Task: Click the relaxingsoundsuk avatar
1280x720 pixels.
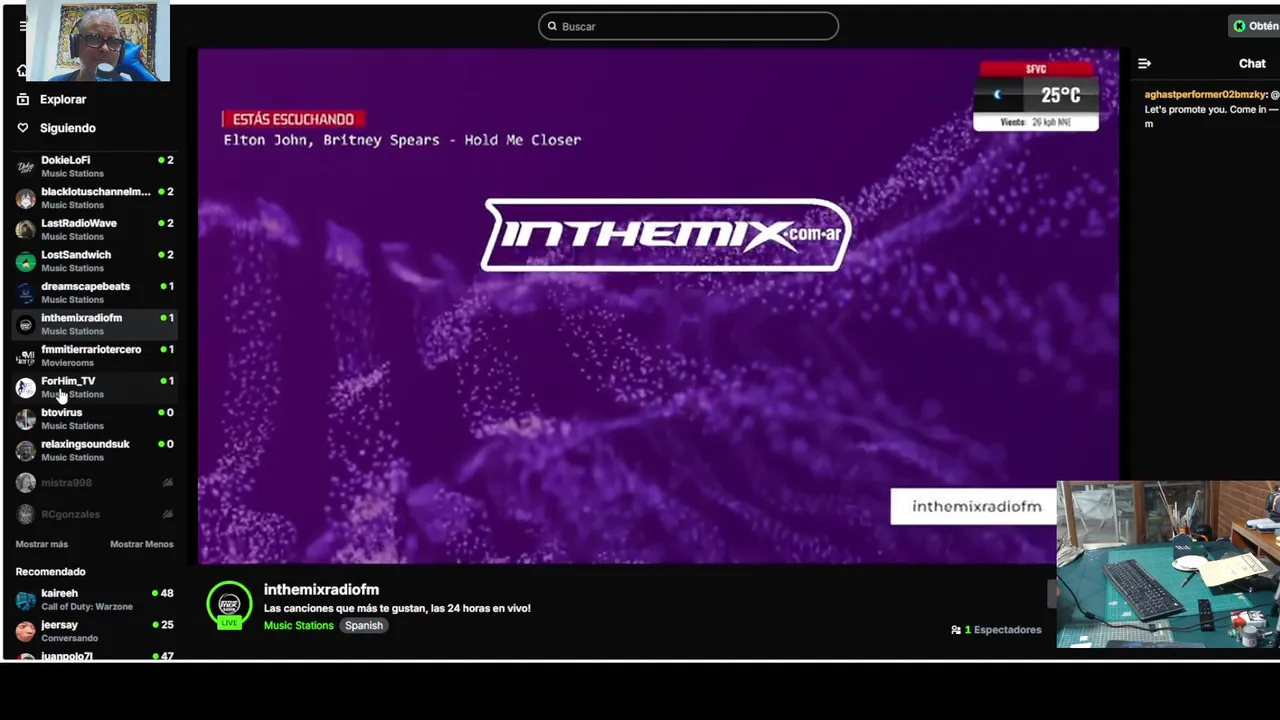Action: (26, 450)
